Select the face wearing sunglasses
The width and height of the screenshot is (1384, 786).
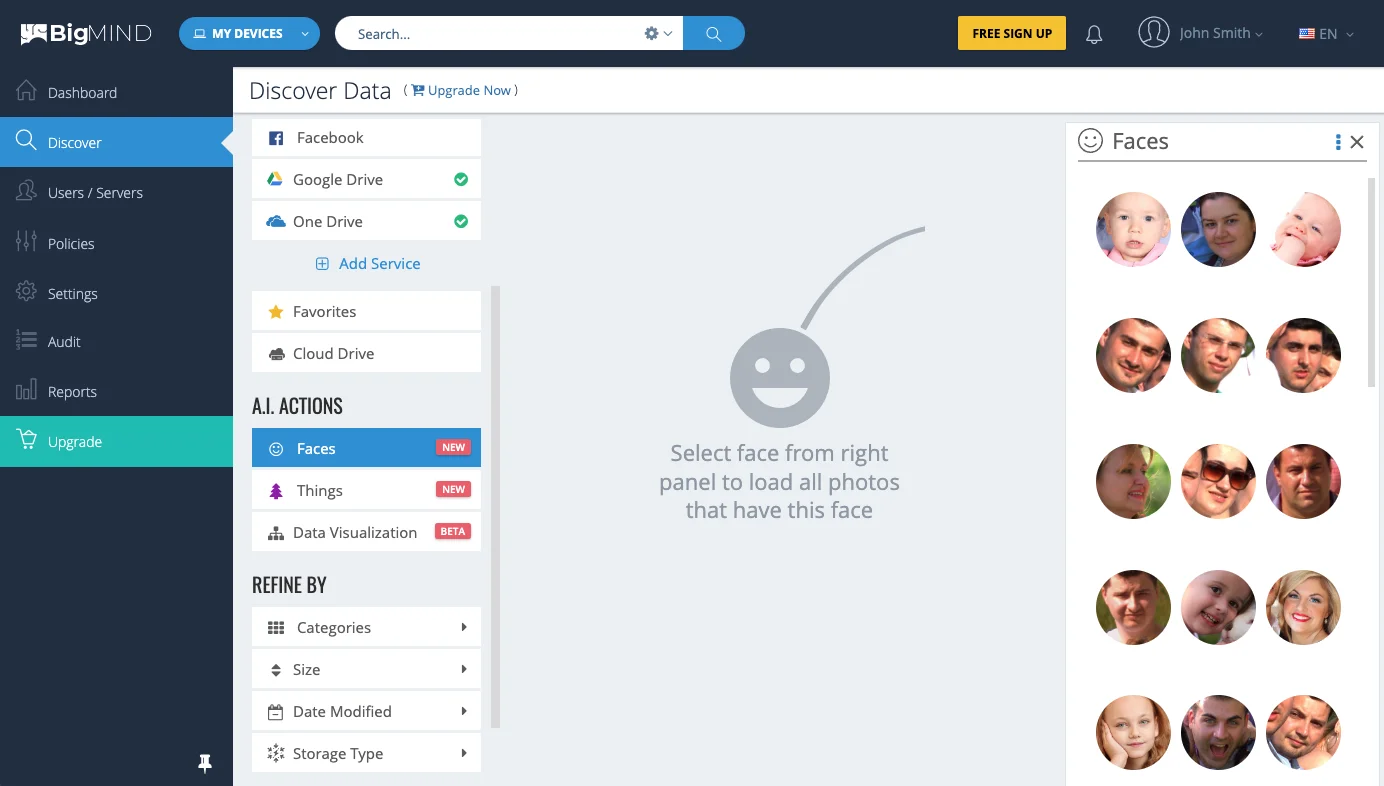(1218, 481)
